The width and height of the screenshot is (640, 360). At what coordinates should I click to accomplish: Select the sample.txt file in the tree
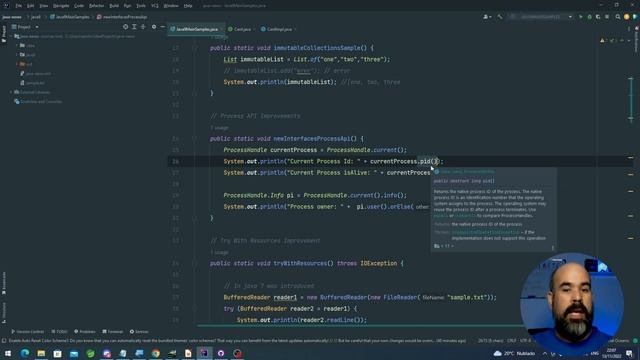coord(33,83)
